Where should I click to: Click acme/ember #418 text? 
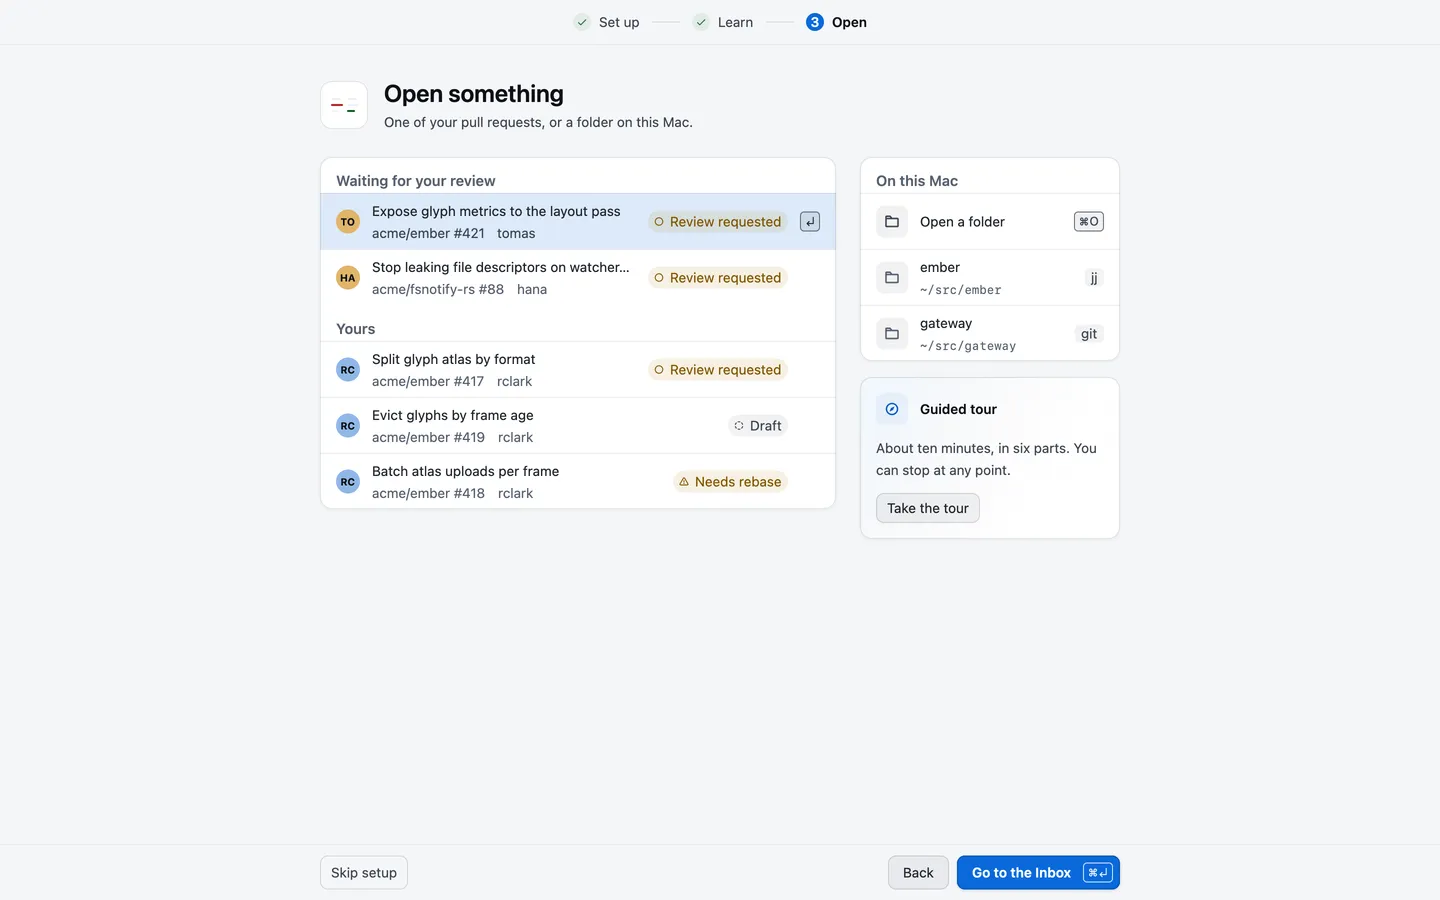click(428, 493)
